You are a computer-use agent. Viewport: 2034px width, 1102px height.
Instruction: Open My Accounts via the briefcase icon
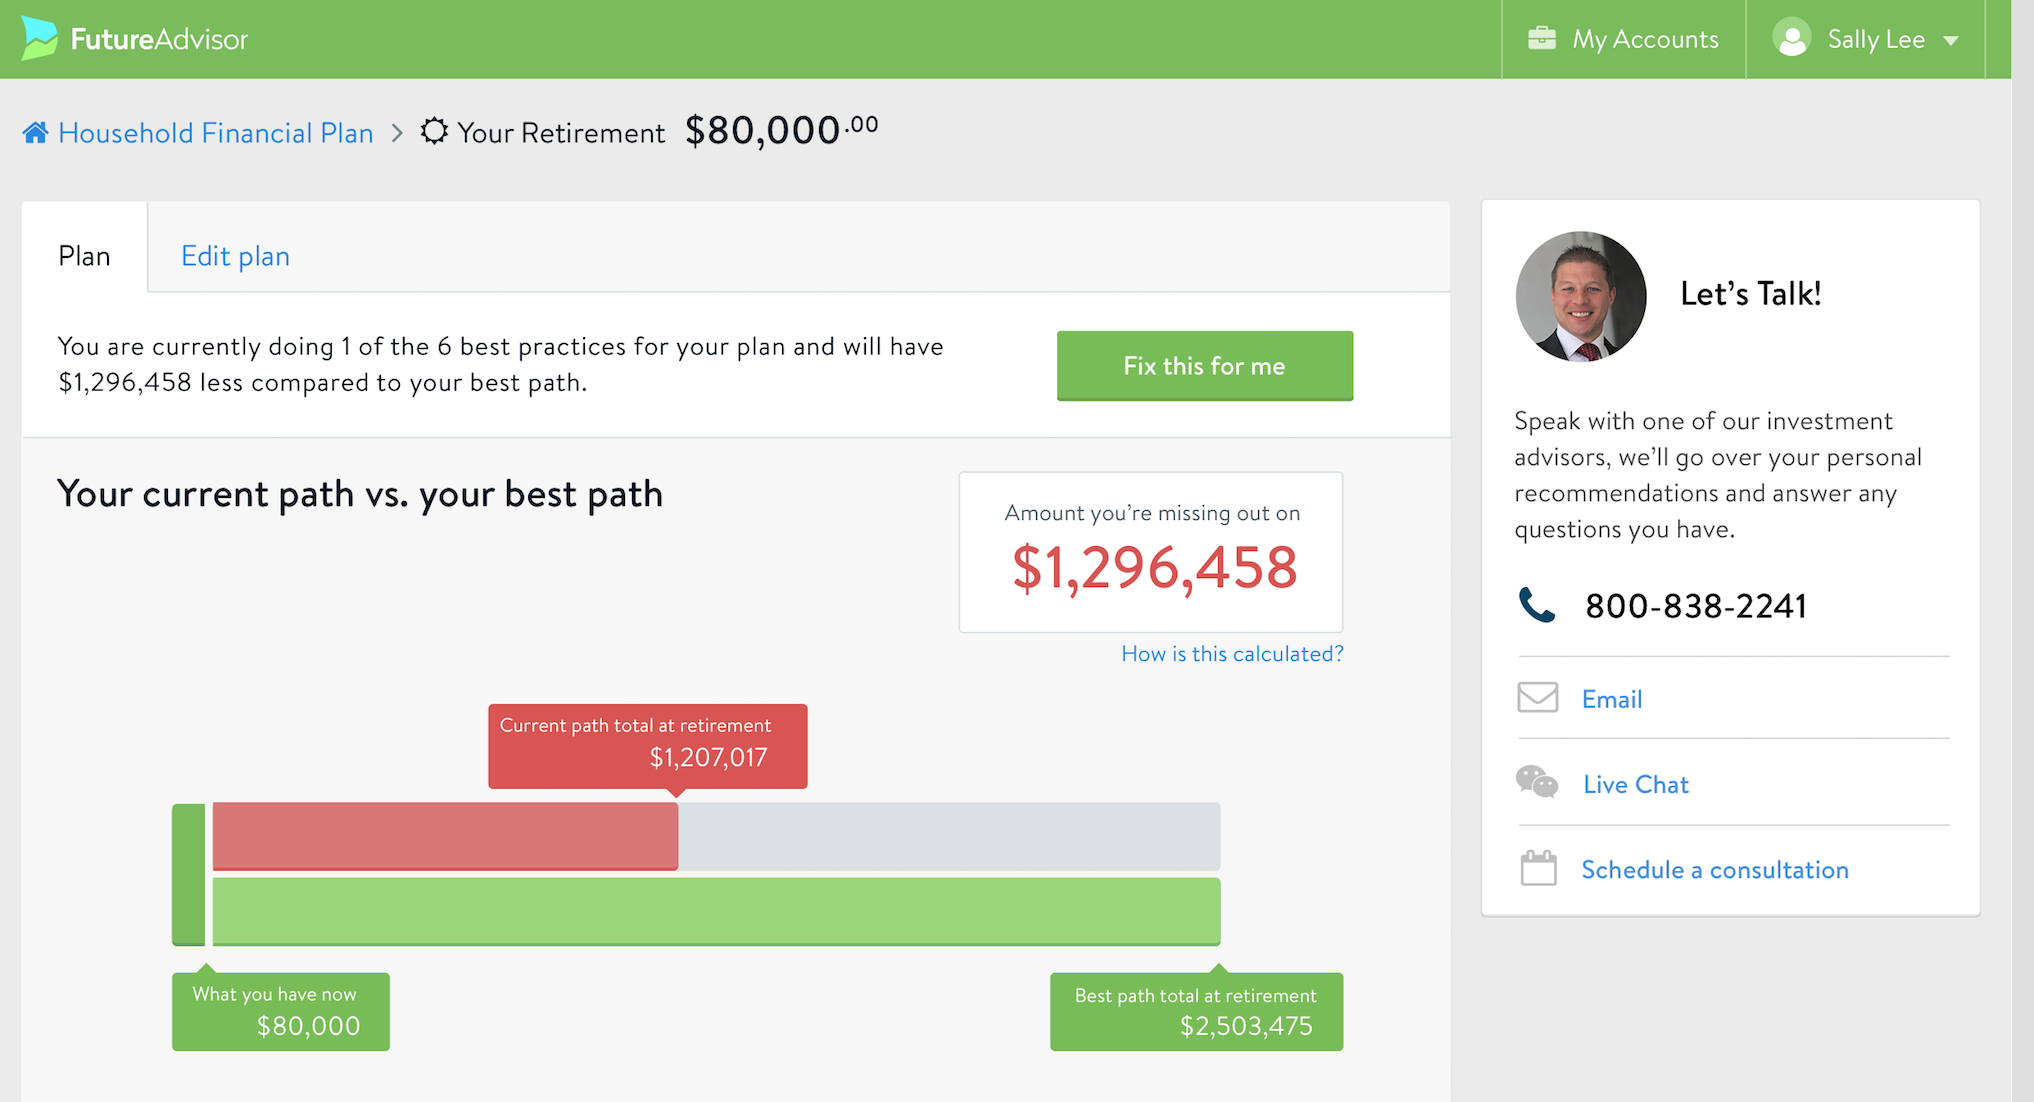coord(1541,38)
